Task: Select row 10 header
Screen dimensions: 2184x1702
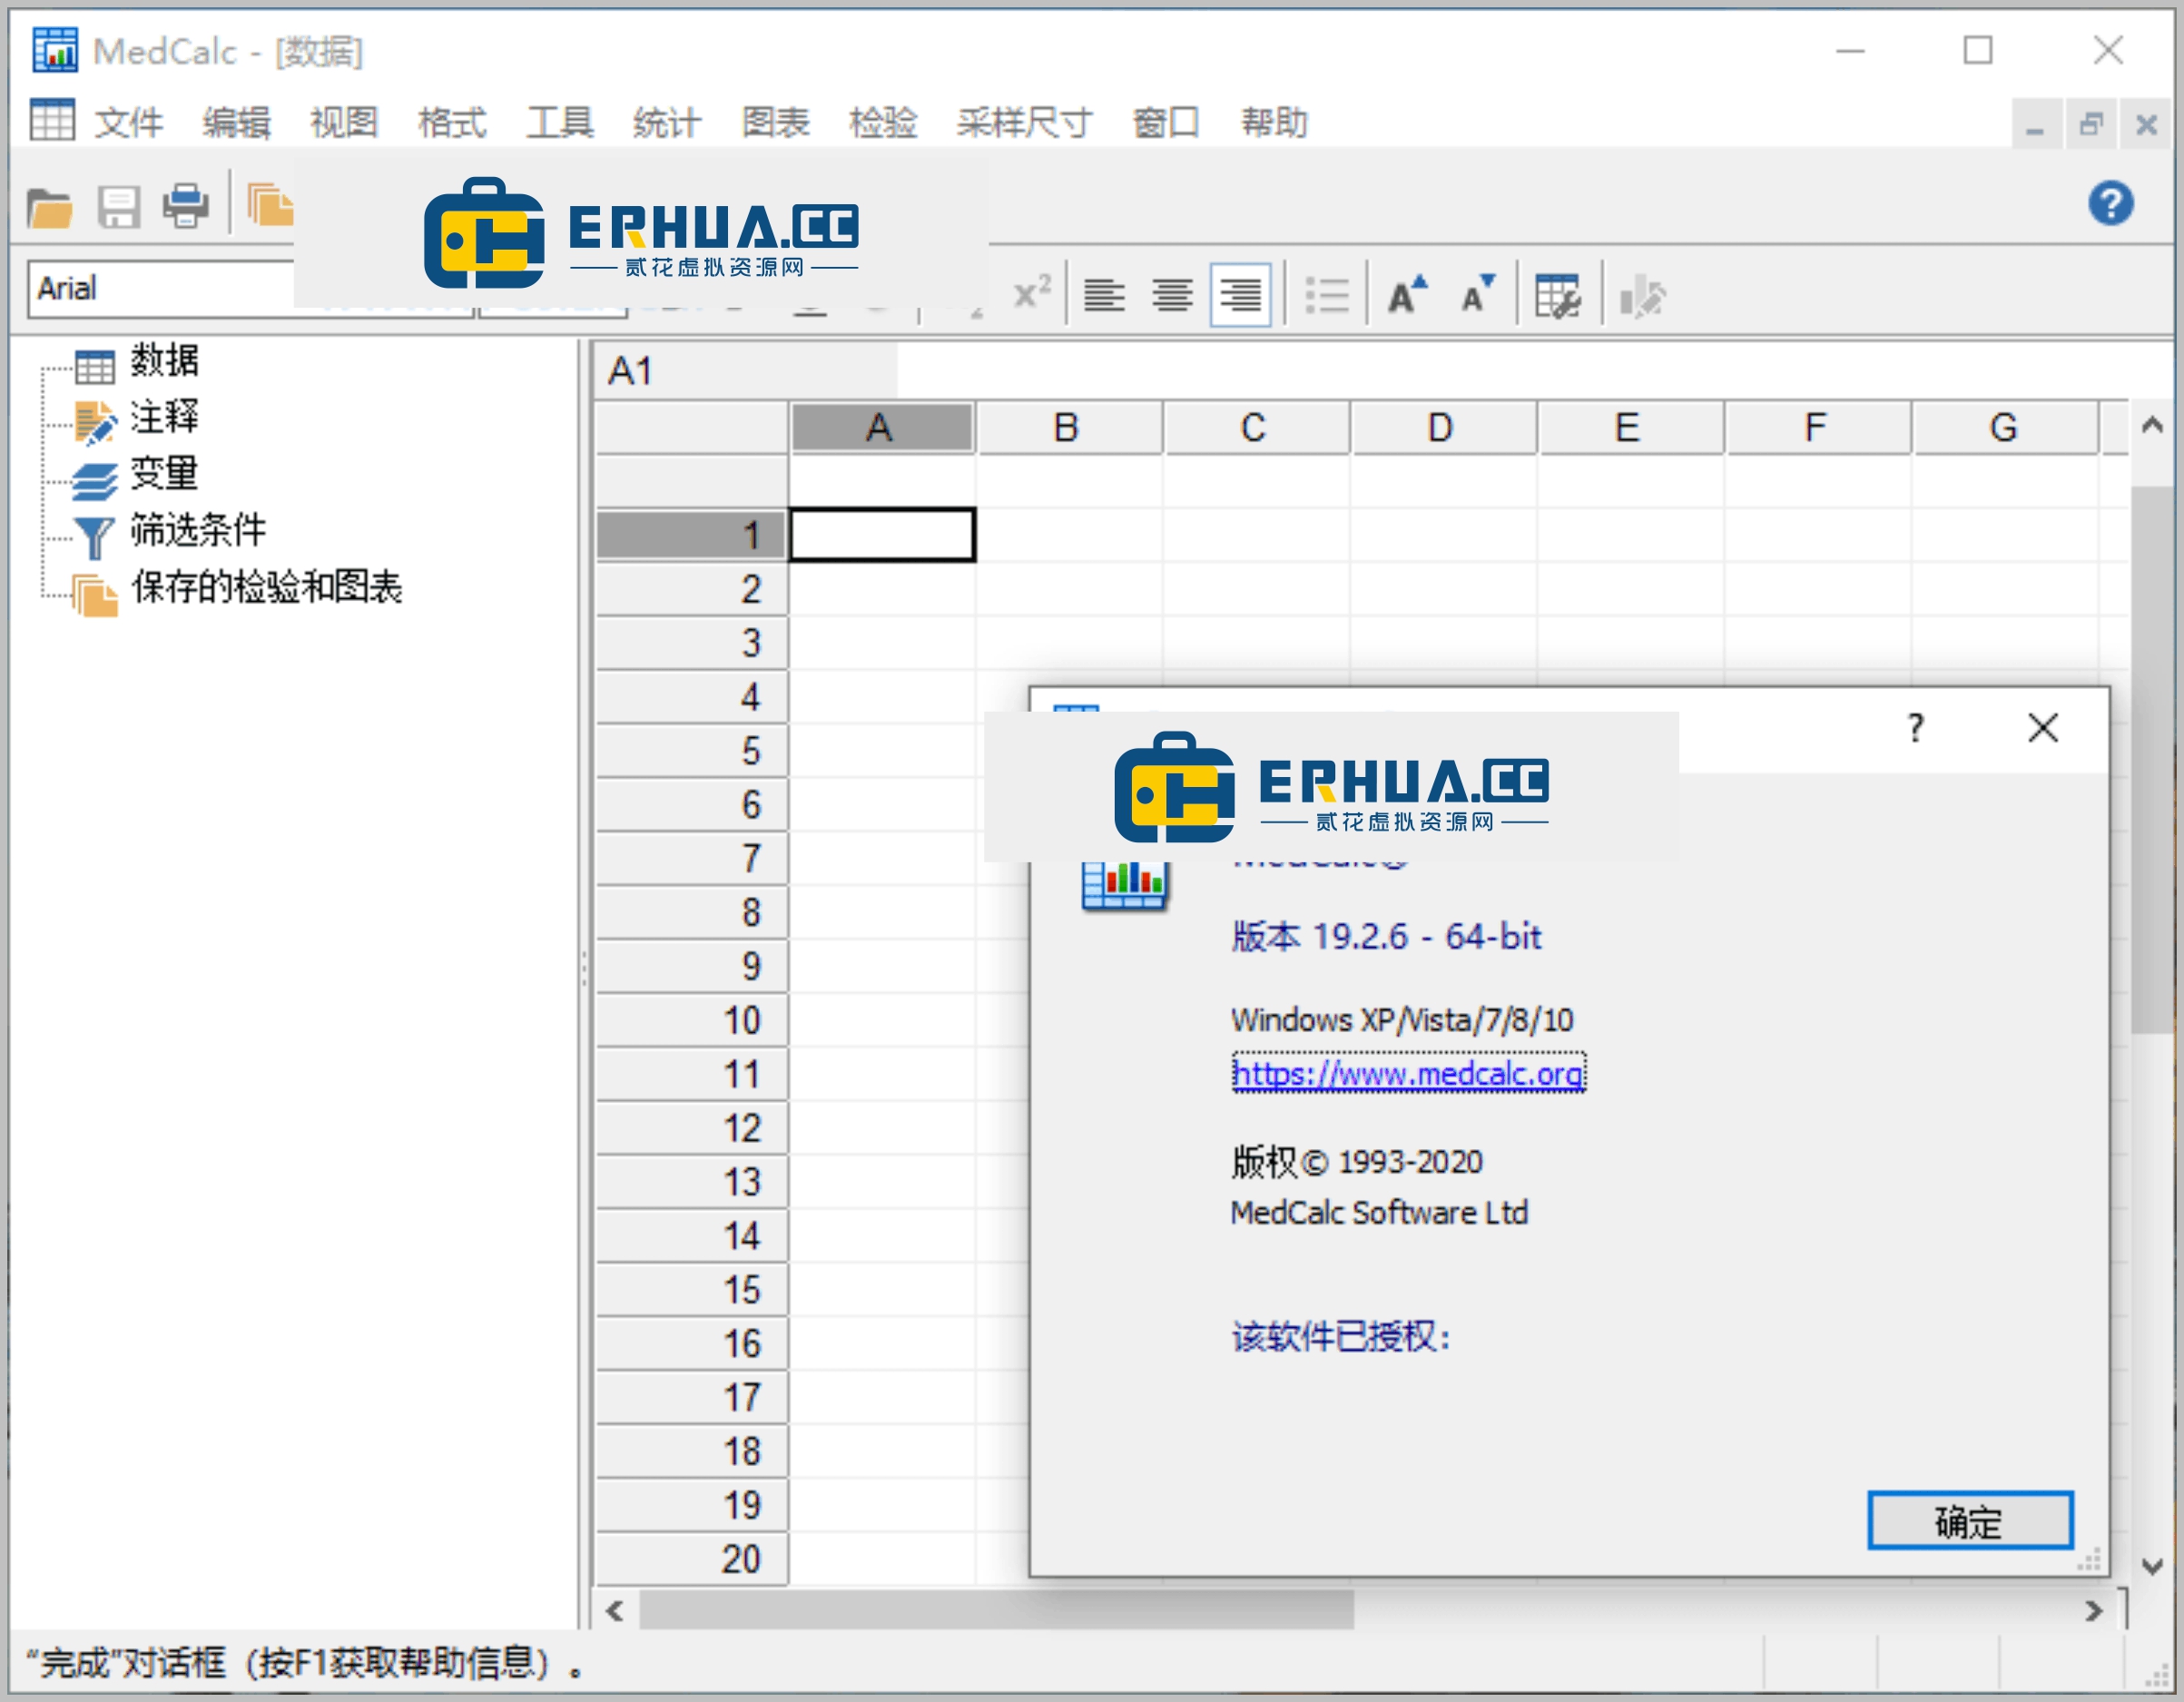Action: pyautogui.click(x=692, y=1020)
